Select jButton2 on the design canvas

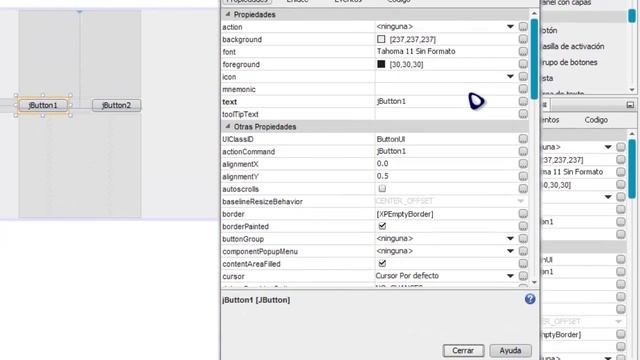pos(116,105)
